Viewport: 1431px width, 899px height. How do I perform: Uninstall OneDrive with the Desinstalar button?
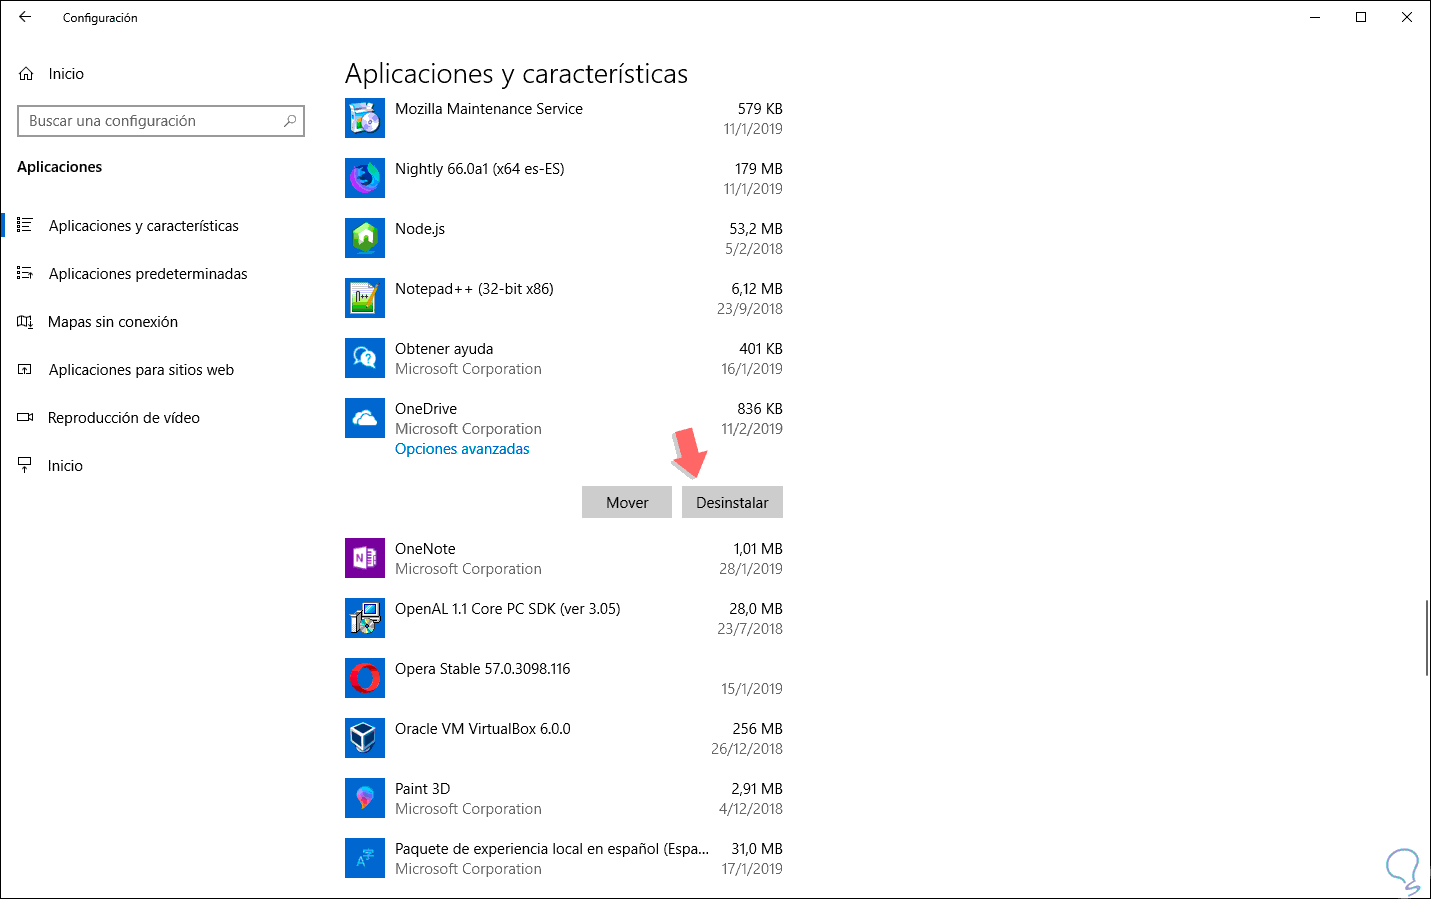(732, 502)
